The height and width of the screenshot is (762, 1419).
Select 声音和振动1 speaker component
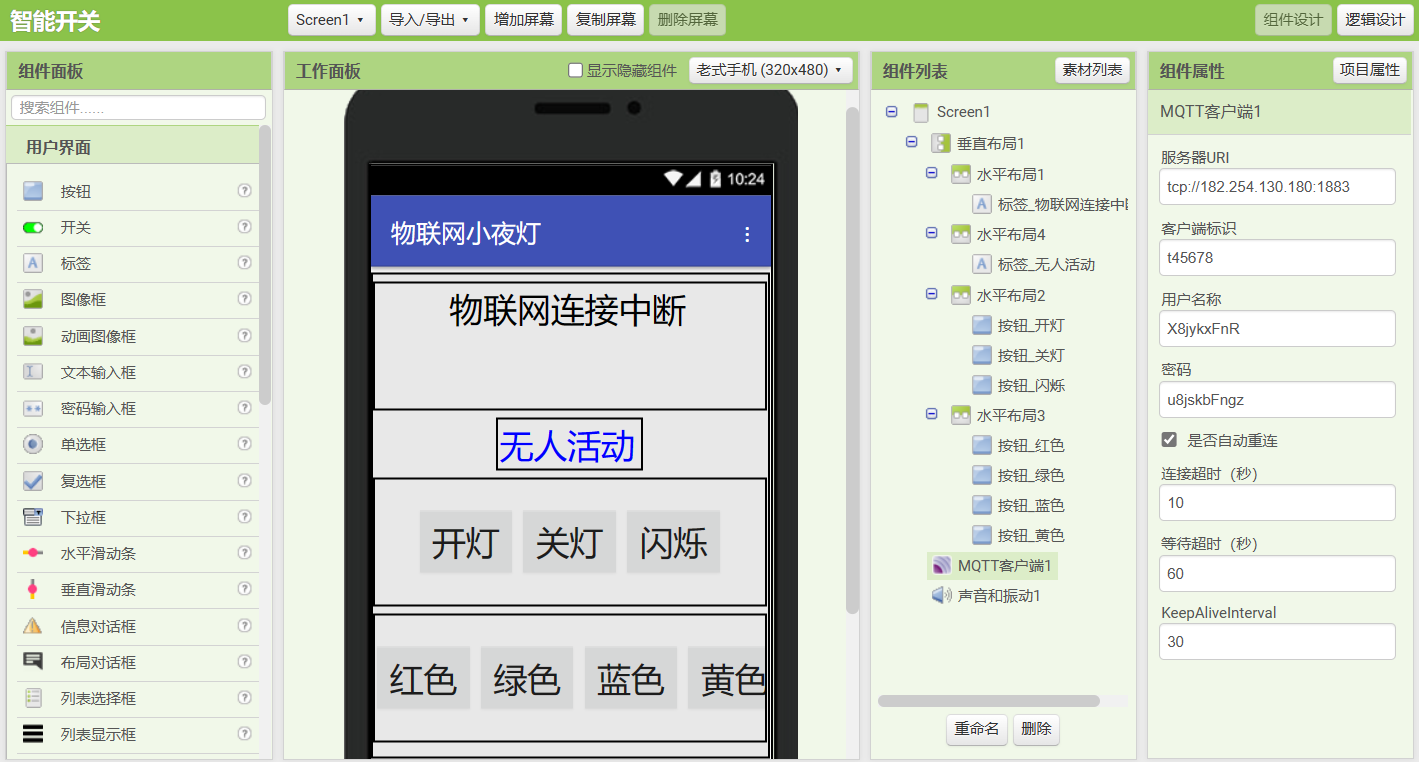[988, 595]
